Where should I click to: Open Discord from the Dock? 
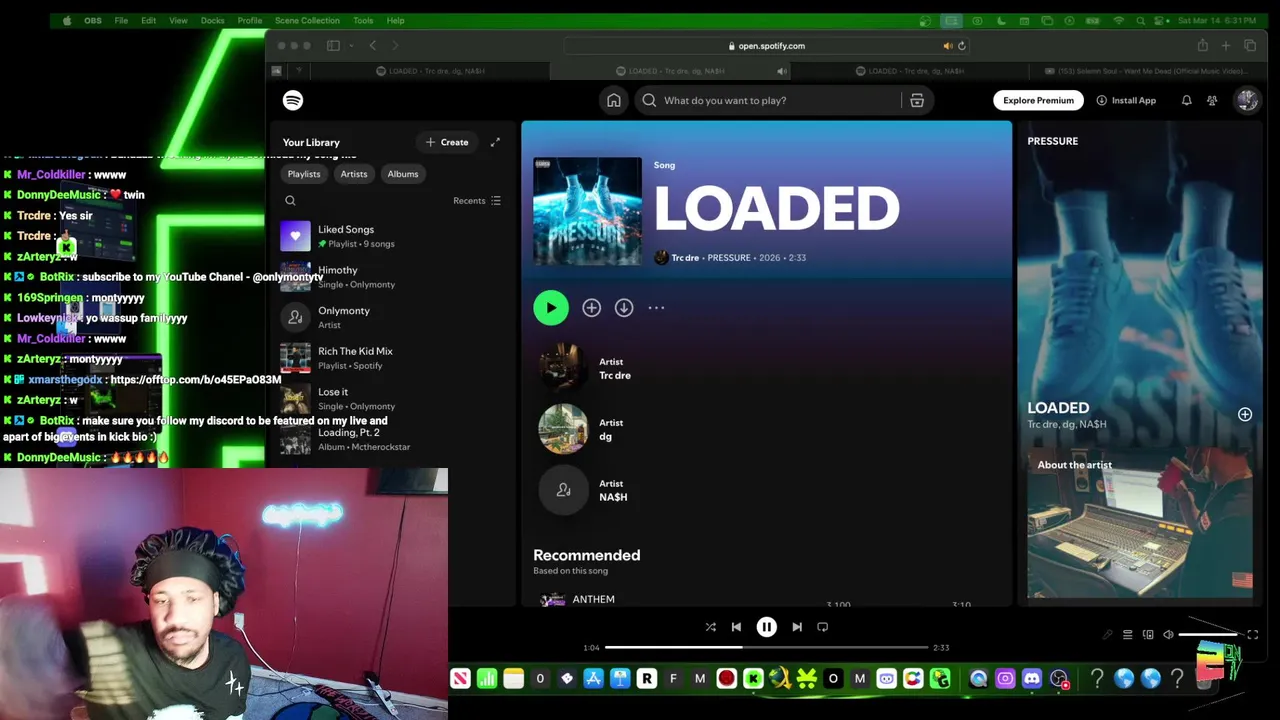coord(1032,680)
